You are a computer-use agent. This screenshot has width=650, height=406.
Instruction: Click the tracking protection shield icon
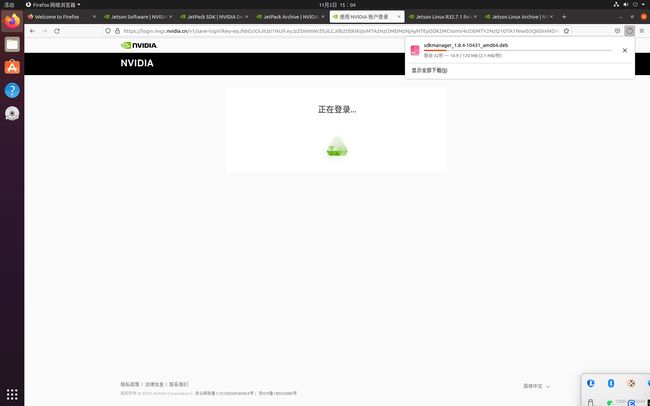click(108, 31)
